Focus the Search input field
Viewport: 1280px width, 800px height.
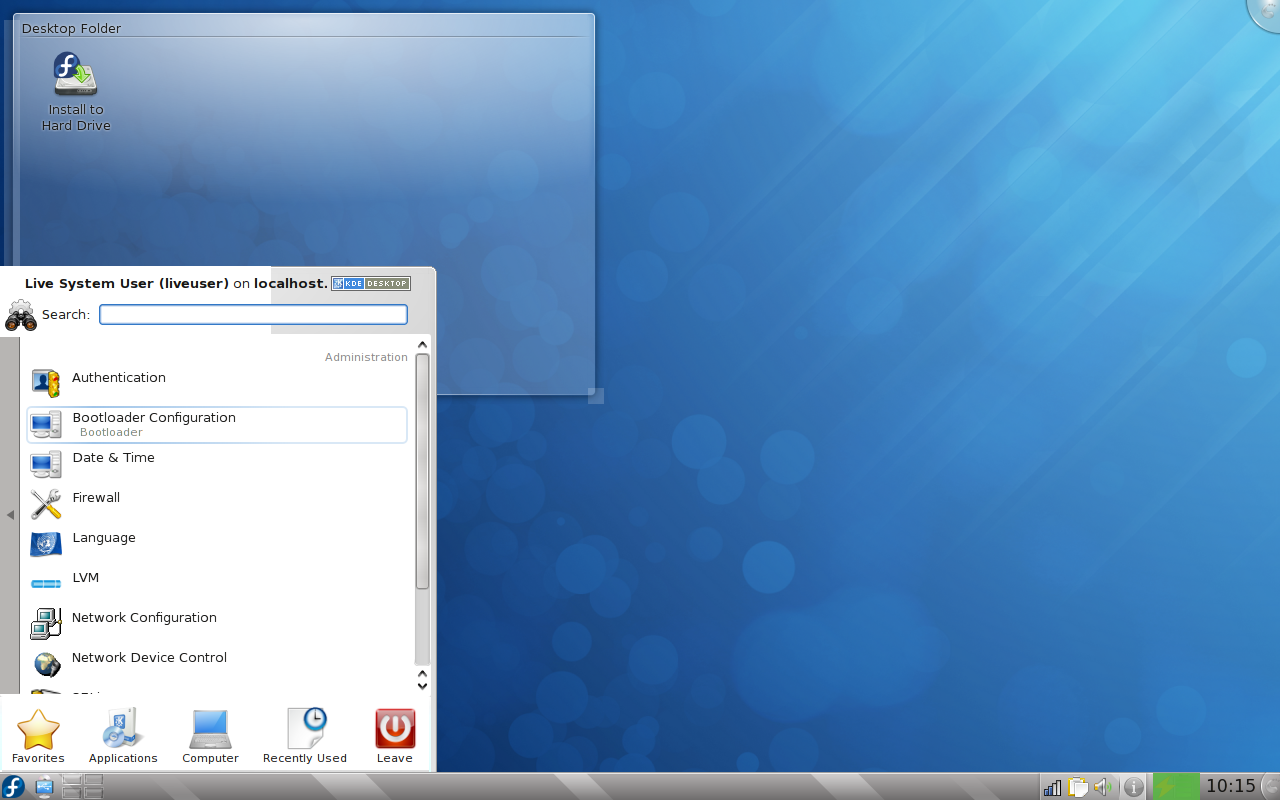point(253,314)
